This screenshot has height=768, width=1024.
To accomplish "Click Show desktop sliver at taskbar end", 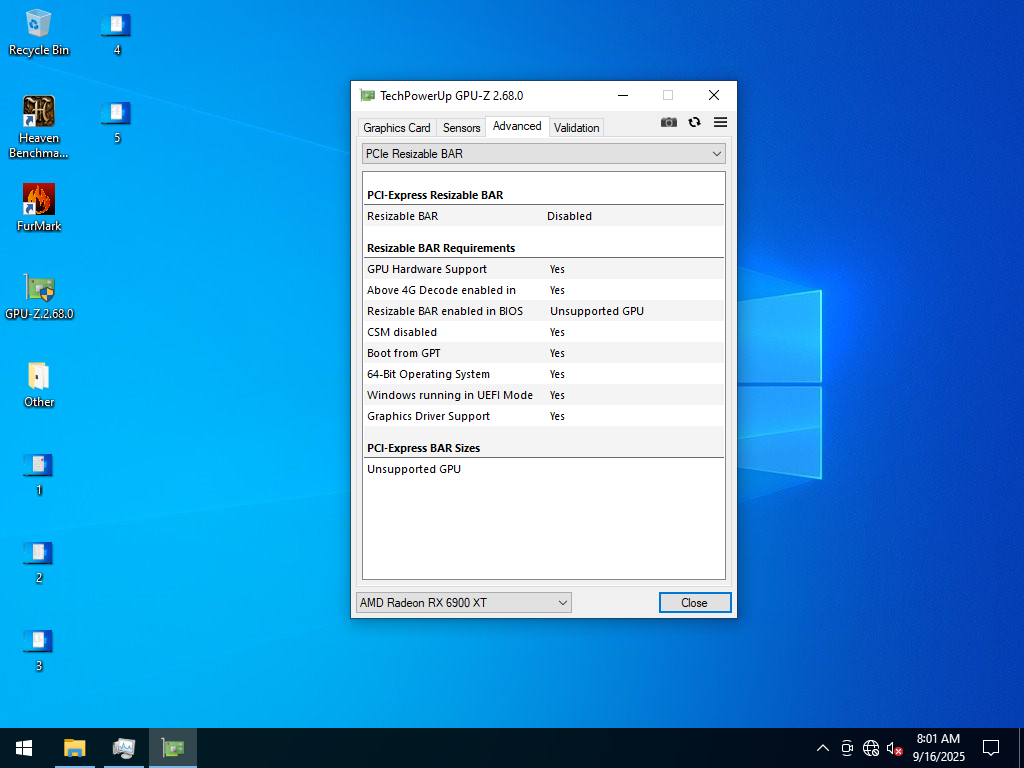I will pos(1021,748).
